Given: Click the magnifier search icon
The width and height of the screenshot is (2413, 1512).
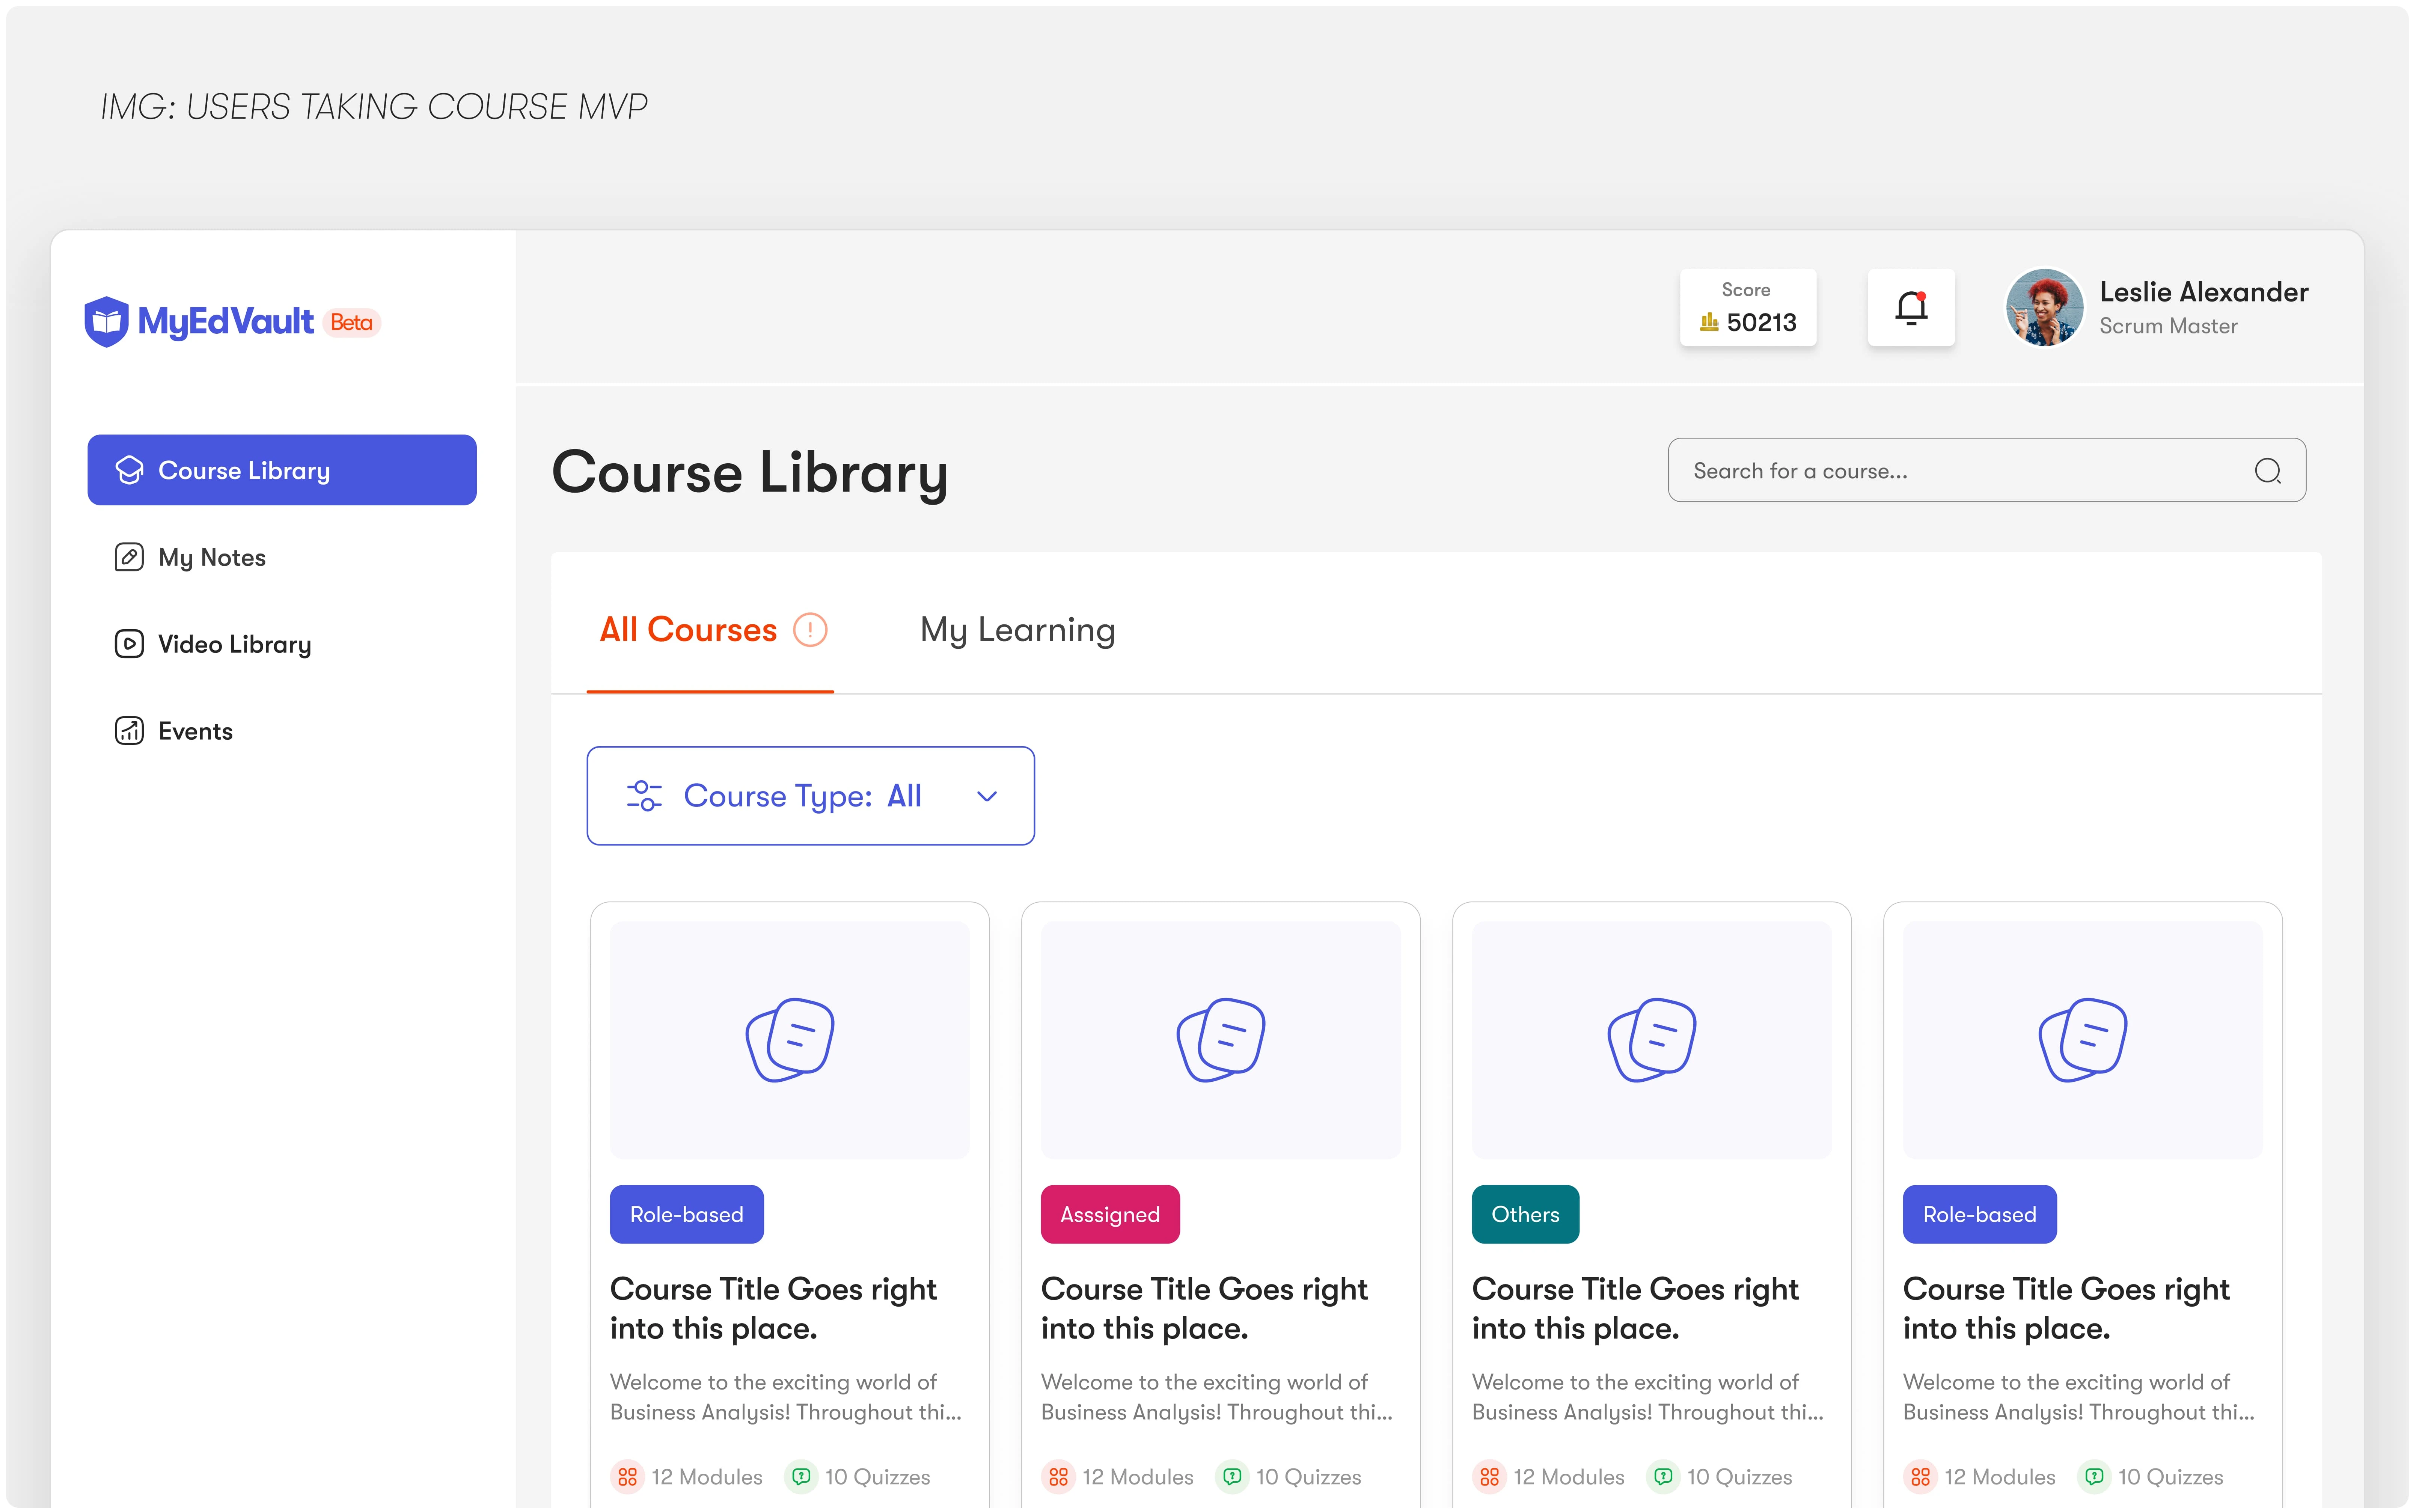Looking at the screenshot, I should [x=2268, y=471].
